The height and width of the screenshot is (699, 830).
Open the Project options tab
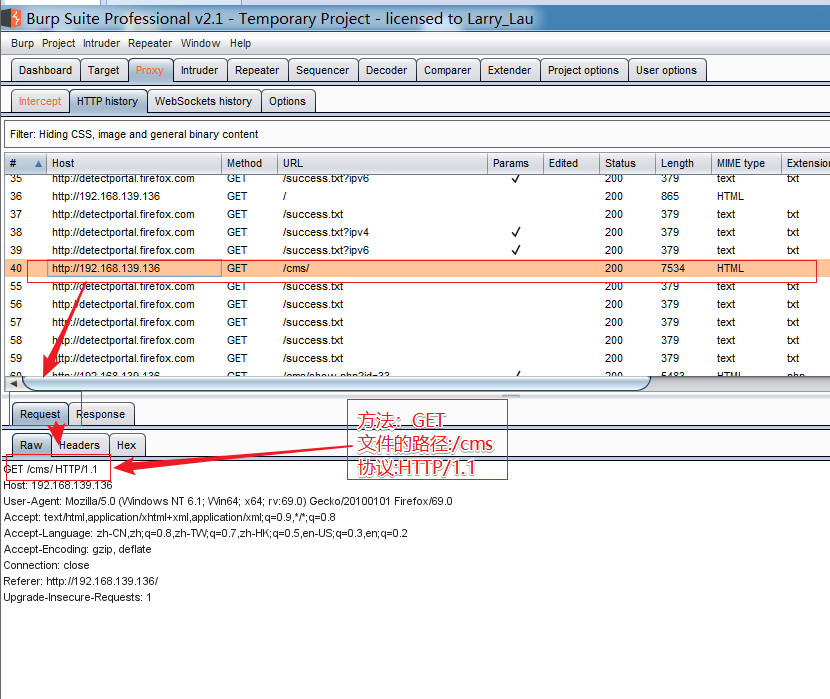tap(583, 70)
